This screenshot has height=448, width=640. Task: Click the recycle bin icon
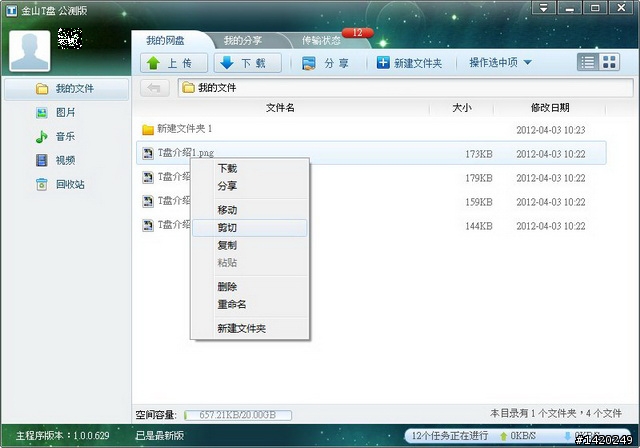(x=42, y=184)
